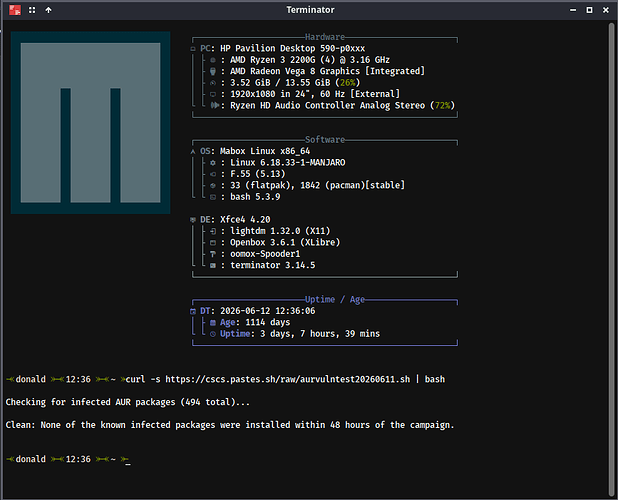The width and height of the screenshot is (618, 500).
Task: Click the line Checking for infected AUR packages
Action: (x=127, y=402)
